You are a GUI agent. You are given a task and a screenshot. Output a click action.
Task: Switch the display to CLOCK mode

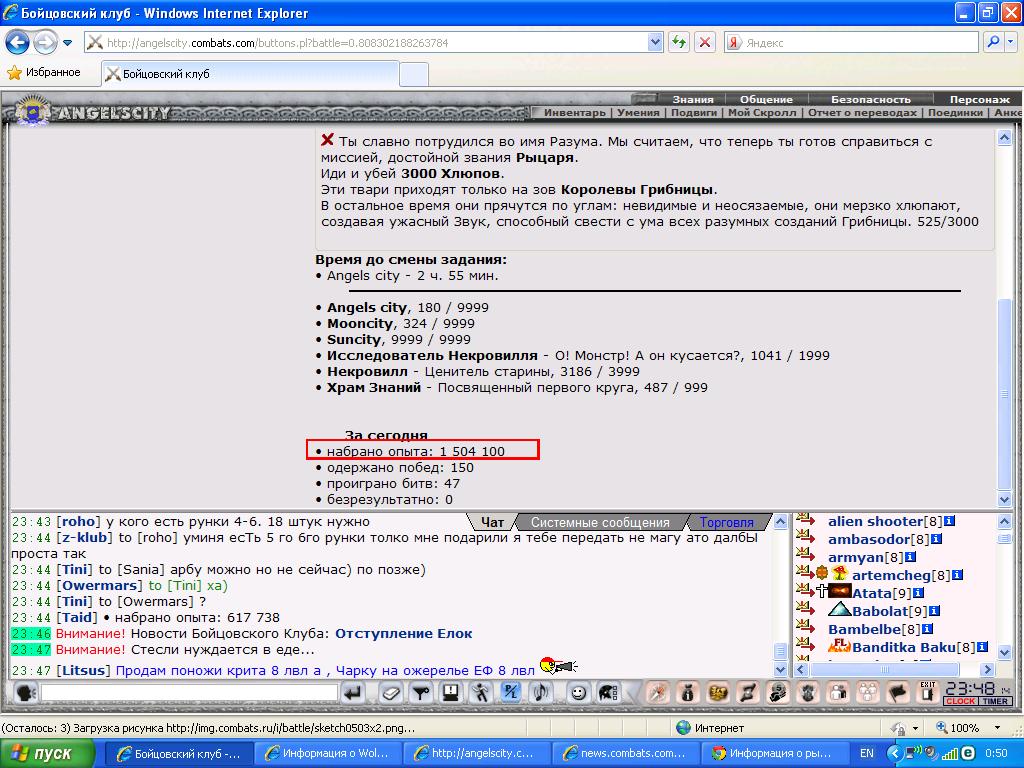[960, 701]
